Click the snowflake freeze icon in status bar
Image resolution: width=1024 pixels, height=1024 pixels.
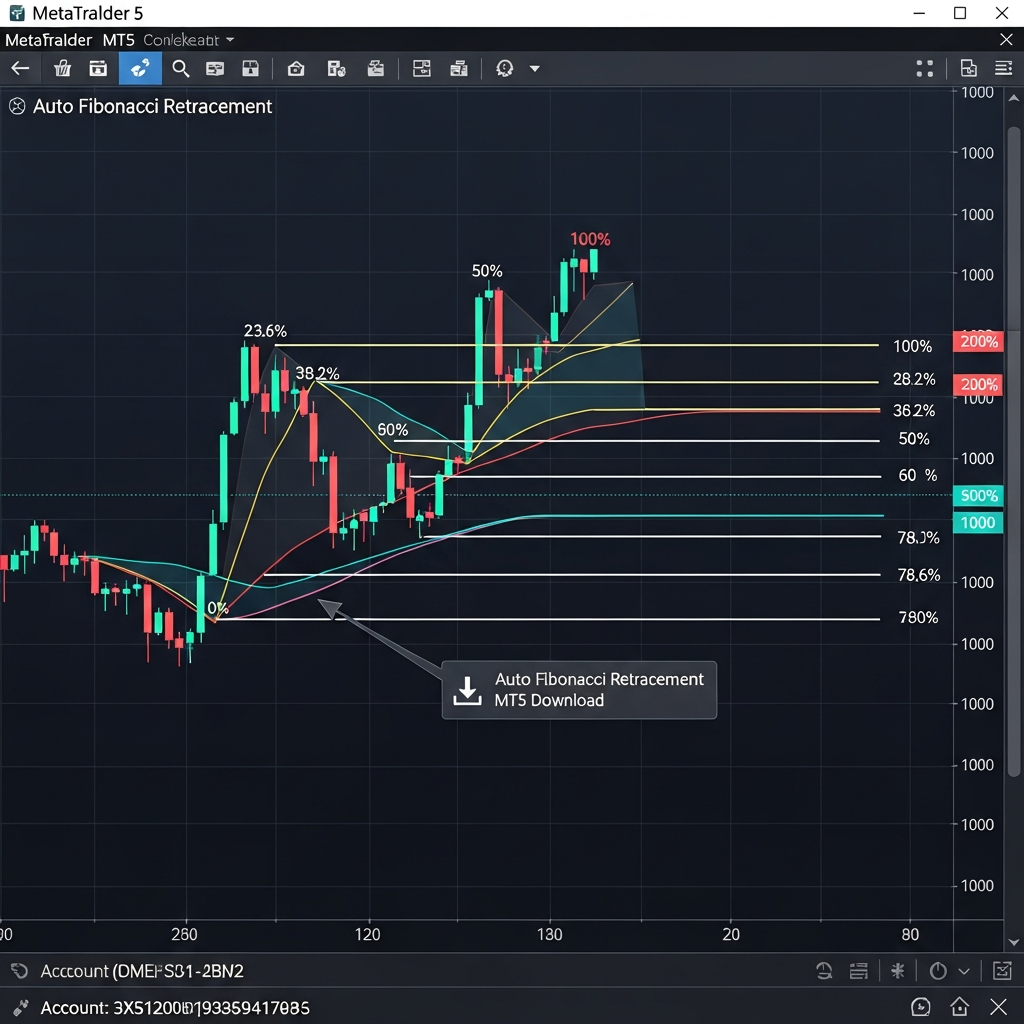click(898, 971)
